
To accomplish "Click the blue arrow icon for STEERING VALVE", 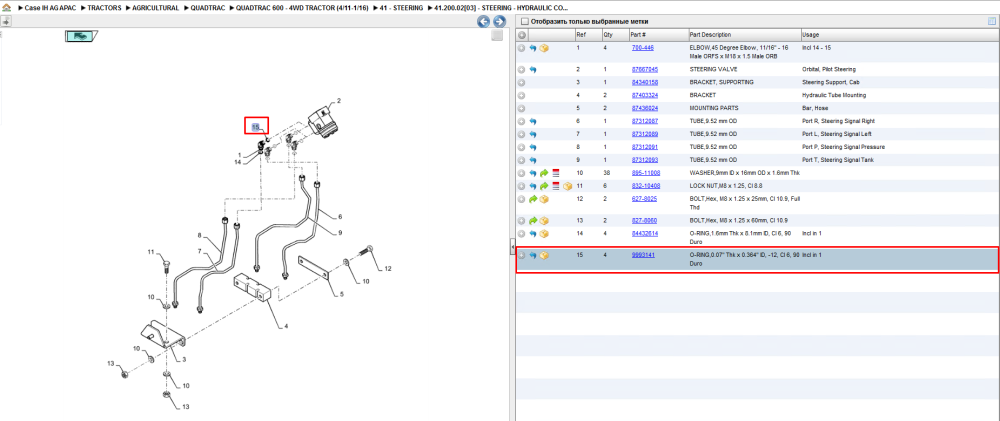I will pyautogui.click(x=533, y=70).
